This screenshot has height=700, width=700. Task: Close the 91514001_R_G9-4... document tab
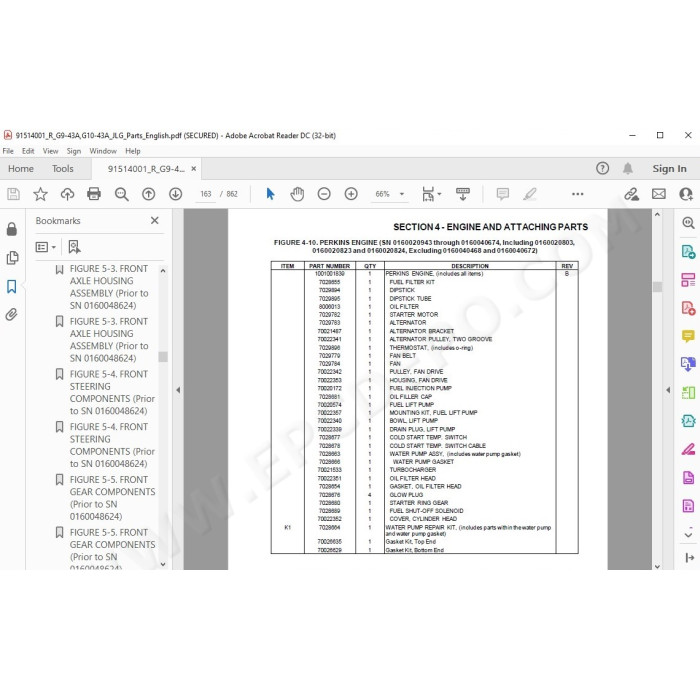[193, 168]
